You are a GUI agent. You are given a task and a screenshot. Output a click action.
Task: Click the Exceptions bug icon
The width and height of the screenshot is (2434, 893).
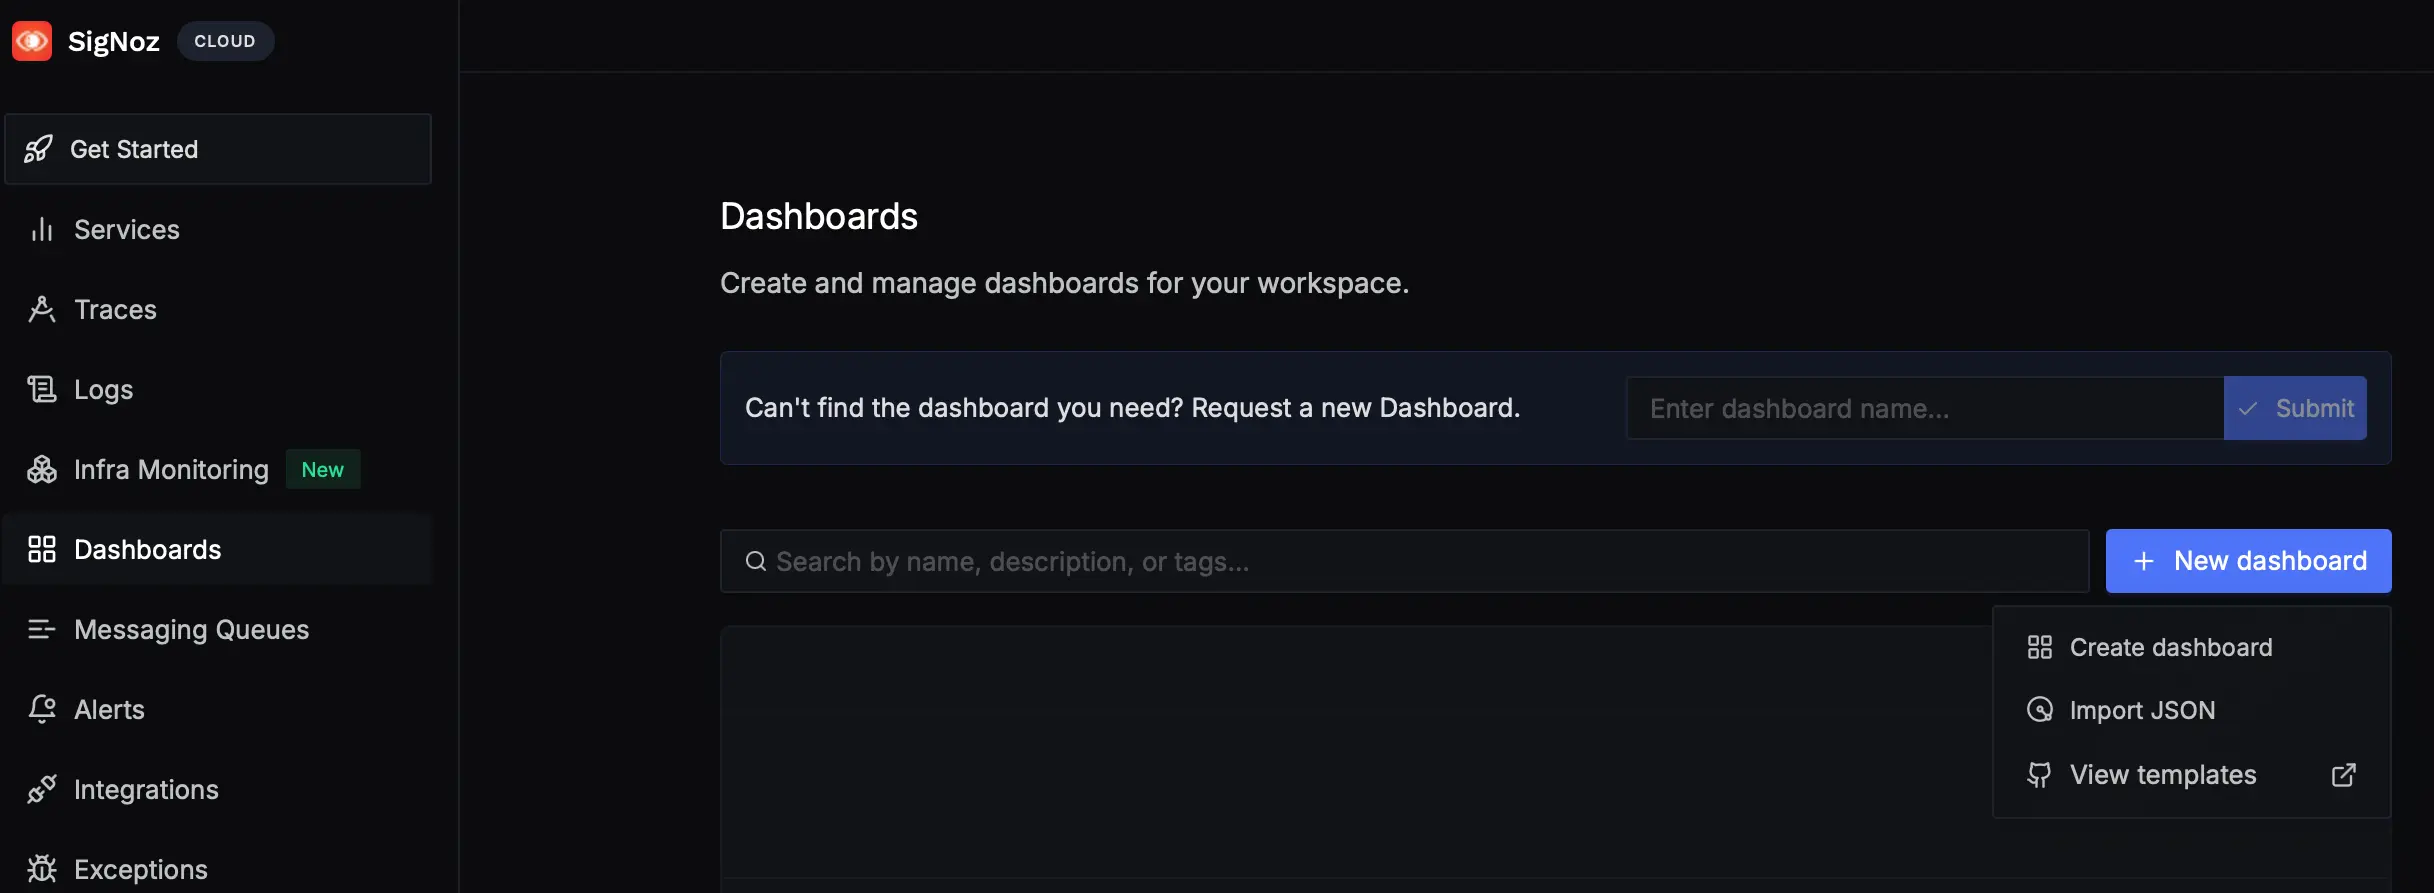(42, 869)
